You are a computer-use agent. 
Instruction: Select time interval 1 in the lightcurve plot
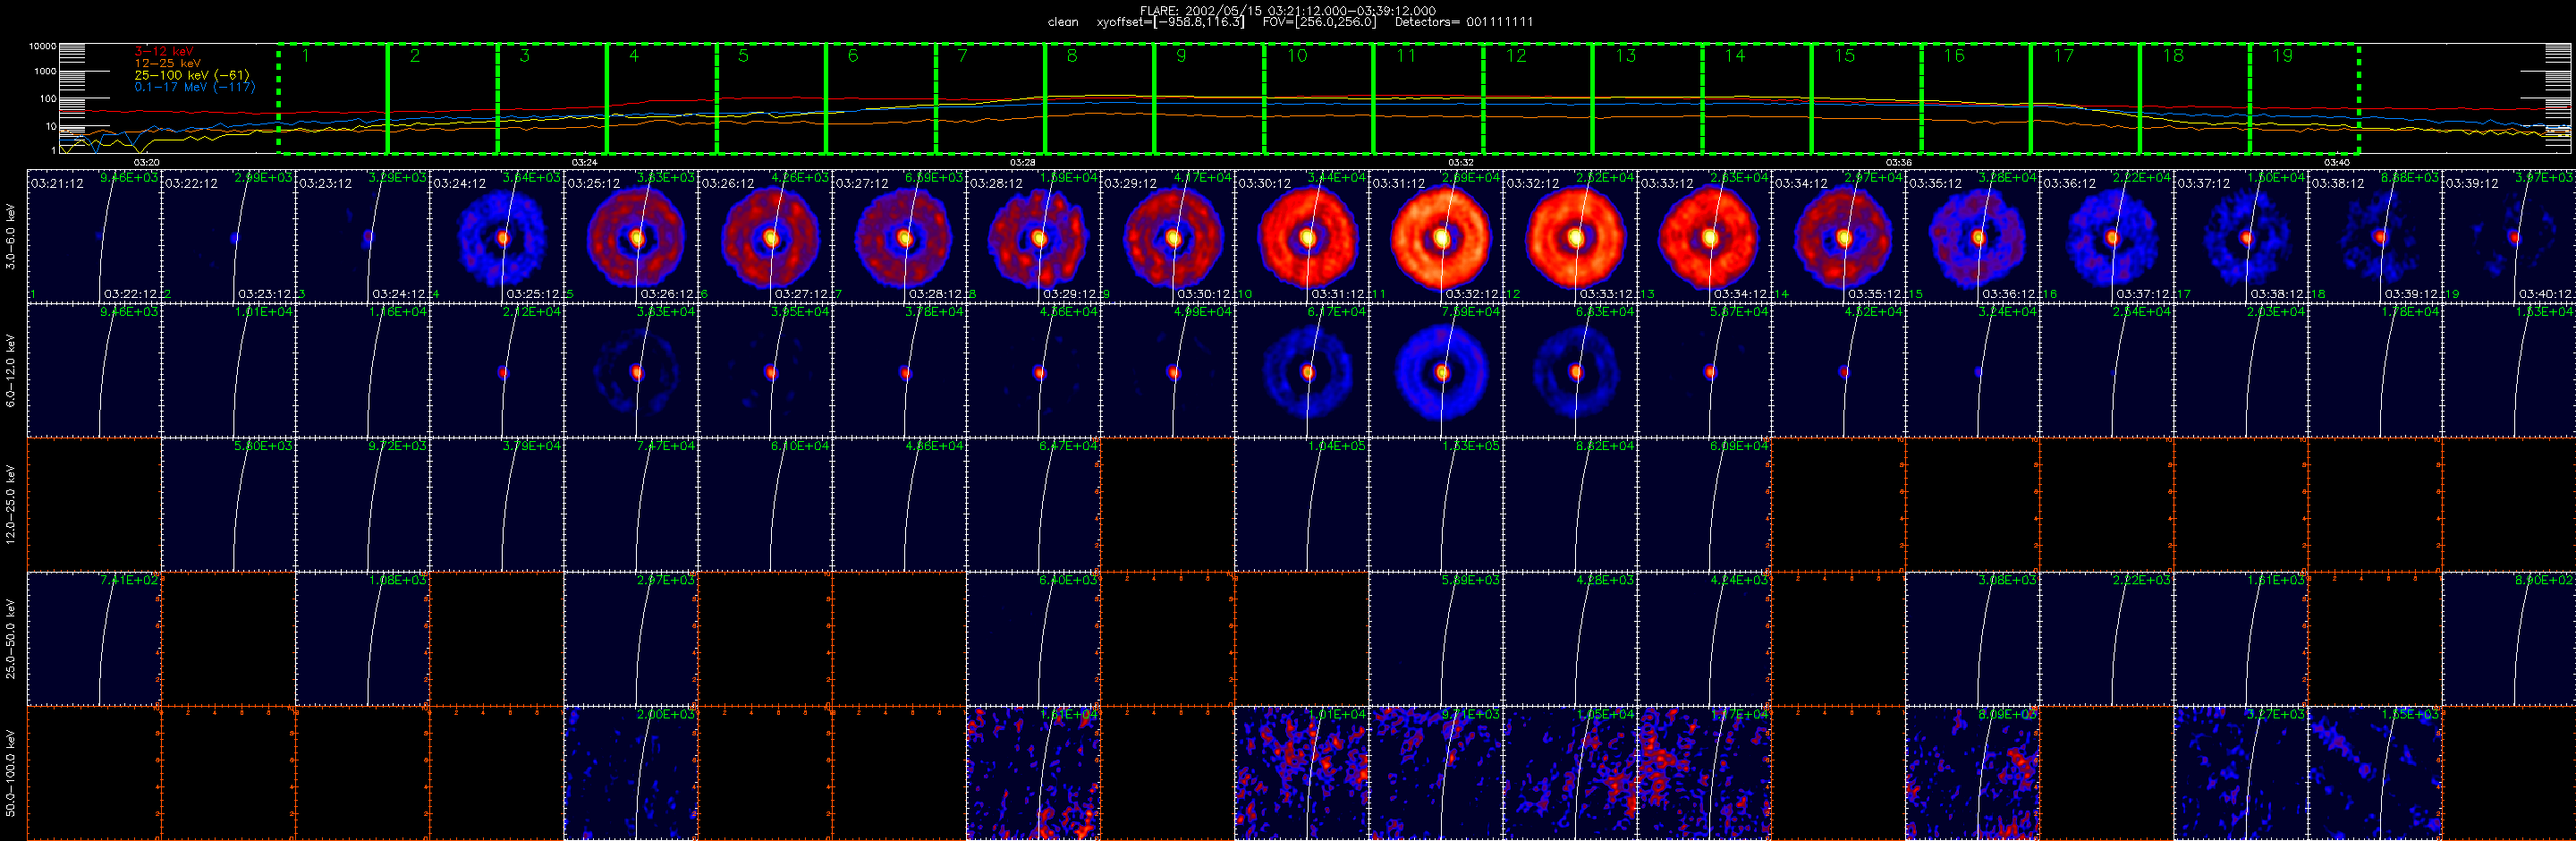pyautogui.click(x=333, y=99)
